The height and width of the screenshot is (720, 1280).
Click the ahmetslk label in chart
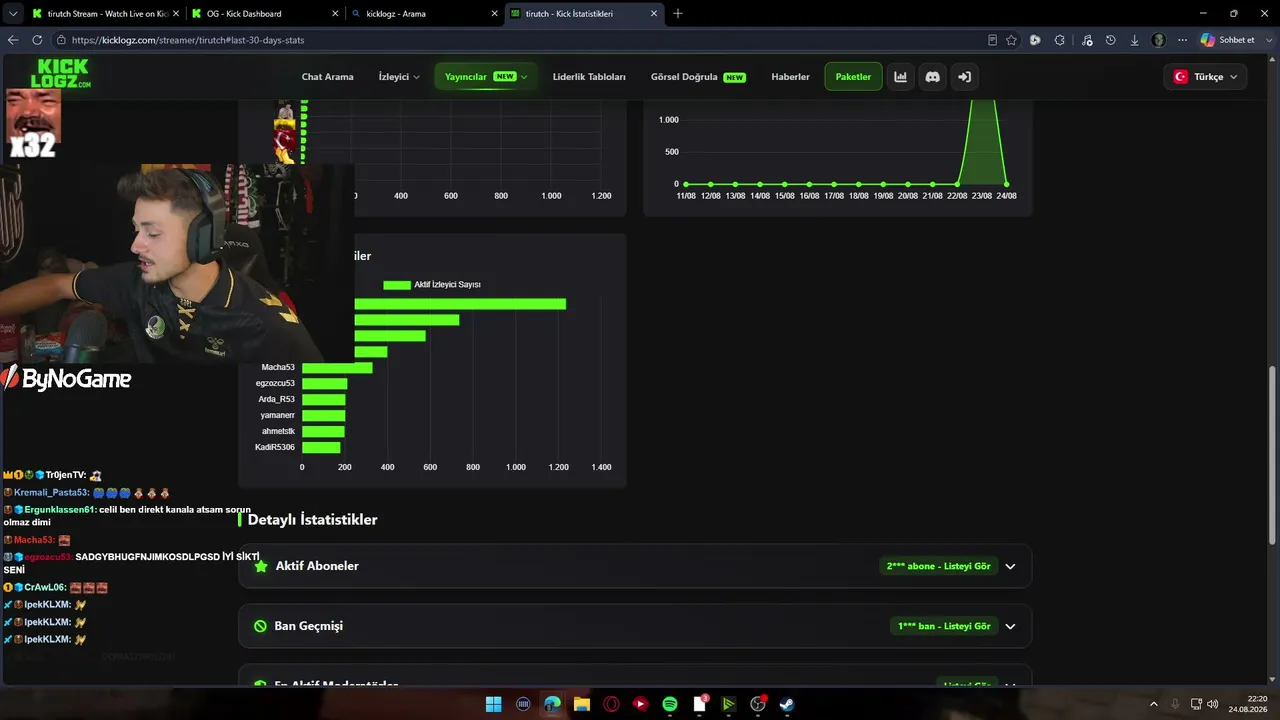click(x=279, y=431)
